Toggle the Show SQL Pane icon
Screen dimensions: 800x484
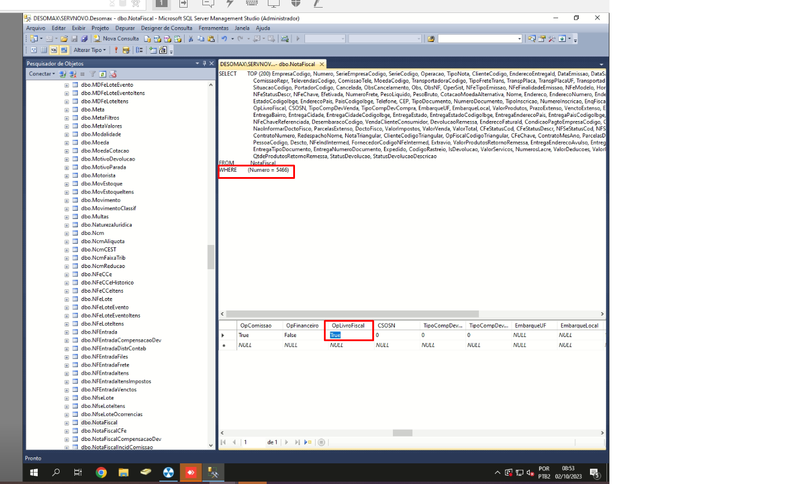point(54,50)
